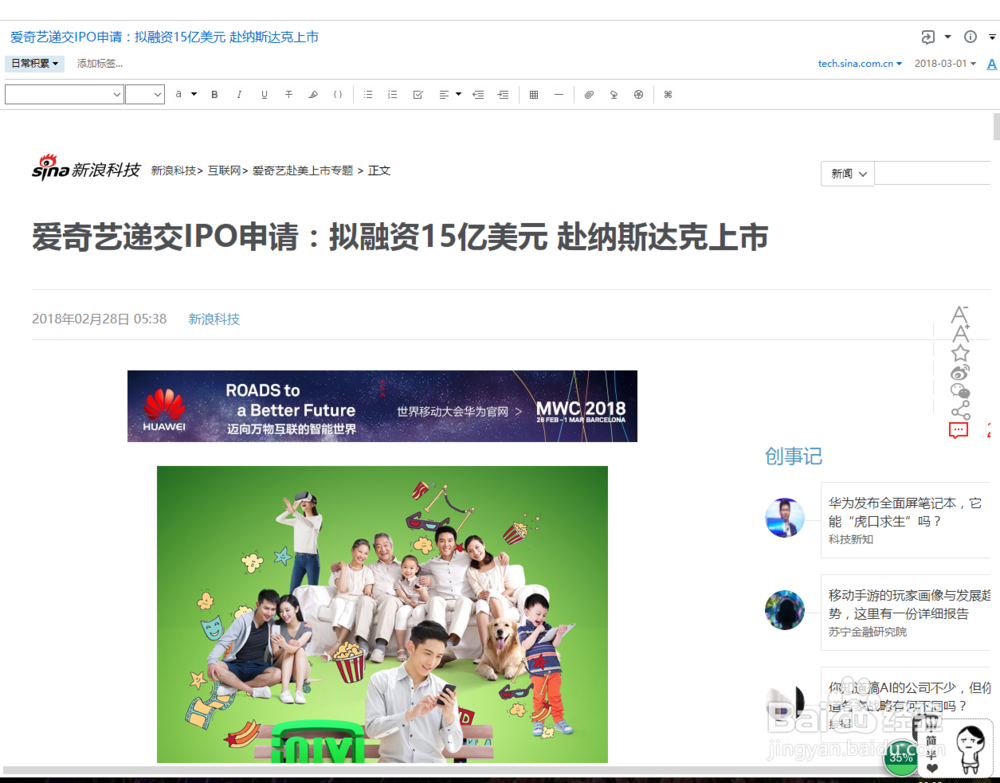Open the tech.sina.com.cn source URL dropdown
The height and width of the screenshot is (783, 1000).
860,63
